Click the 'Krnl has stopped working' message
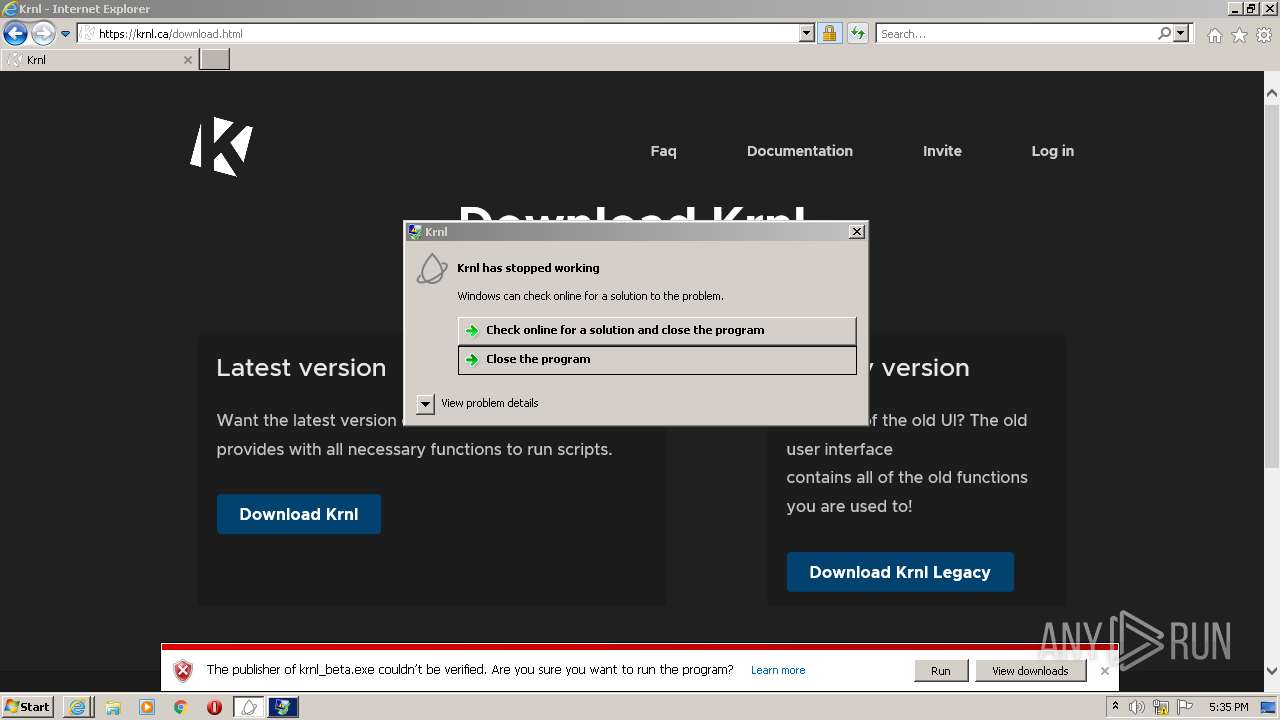 tap(528, 268)
